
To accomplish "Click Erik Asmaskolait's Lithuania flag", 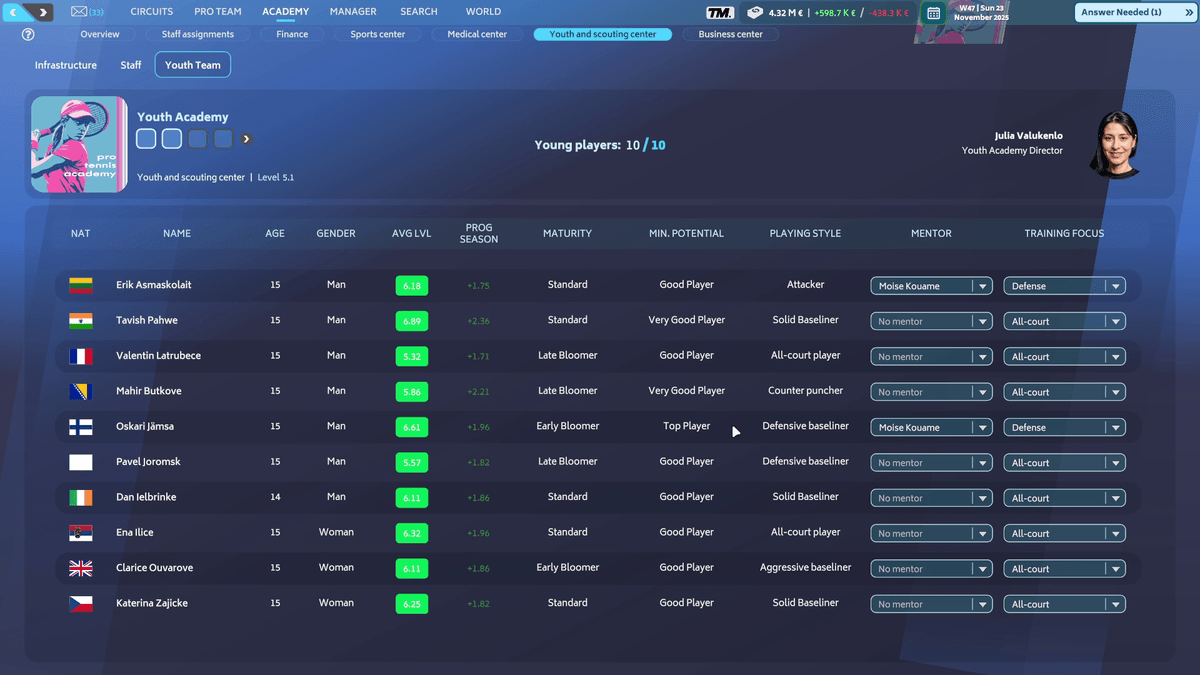I will (80, 285).
